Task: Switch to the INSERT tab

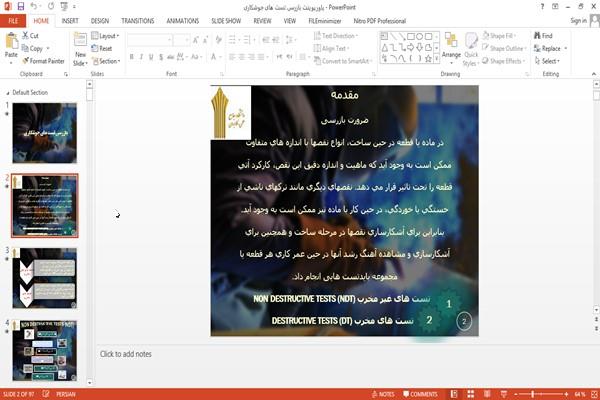Action: click(70, 21)
